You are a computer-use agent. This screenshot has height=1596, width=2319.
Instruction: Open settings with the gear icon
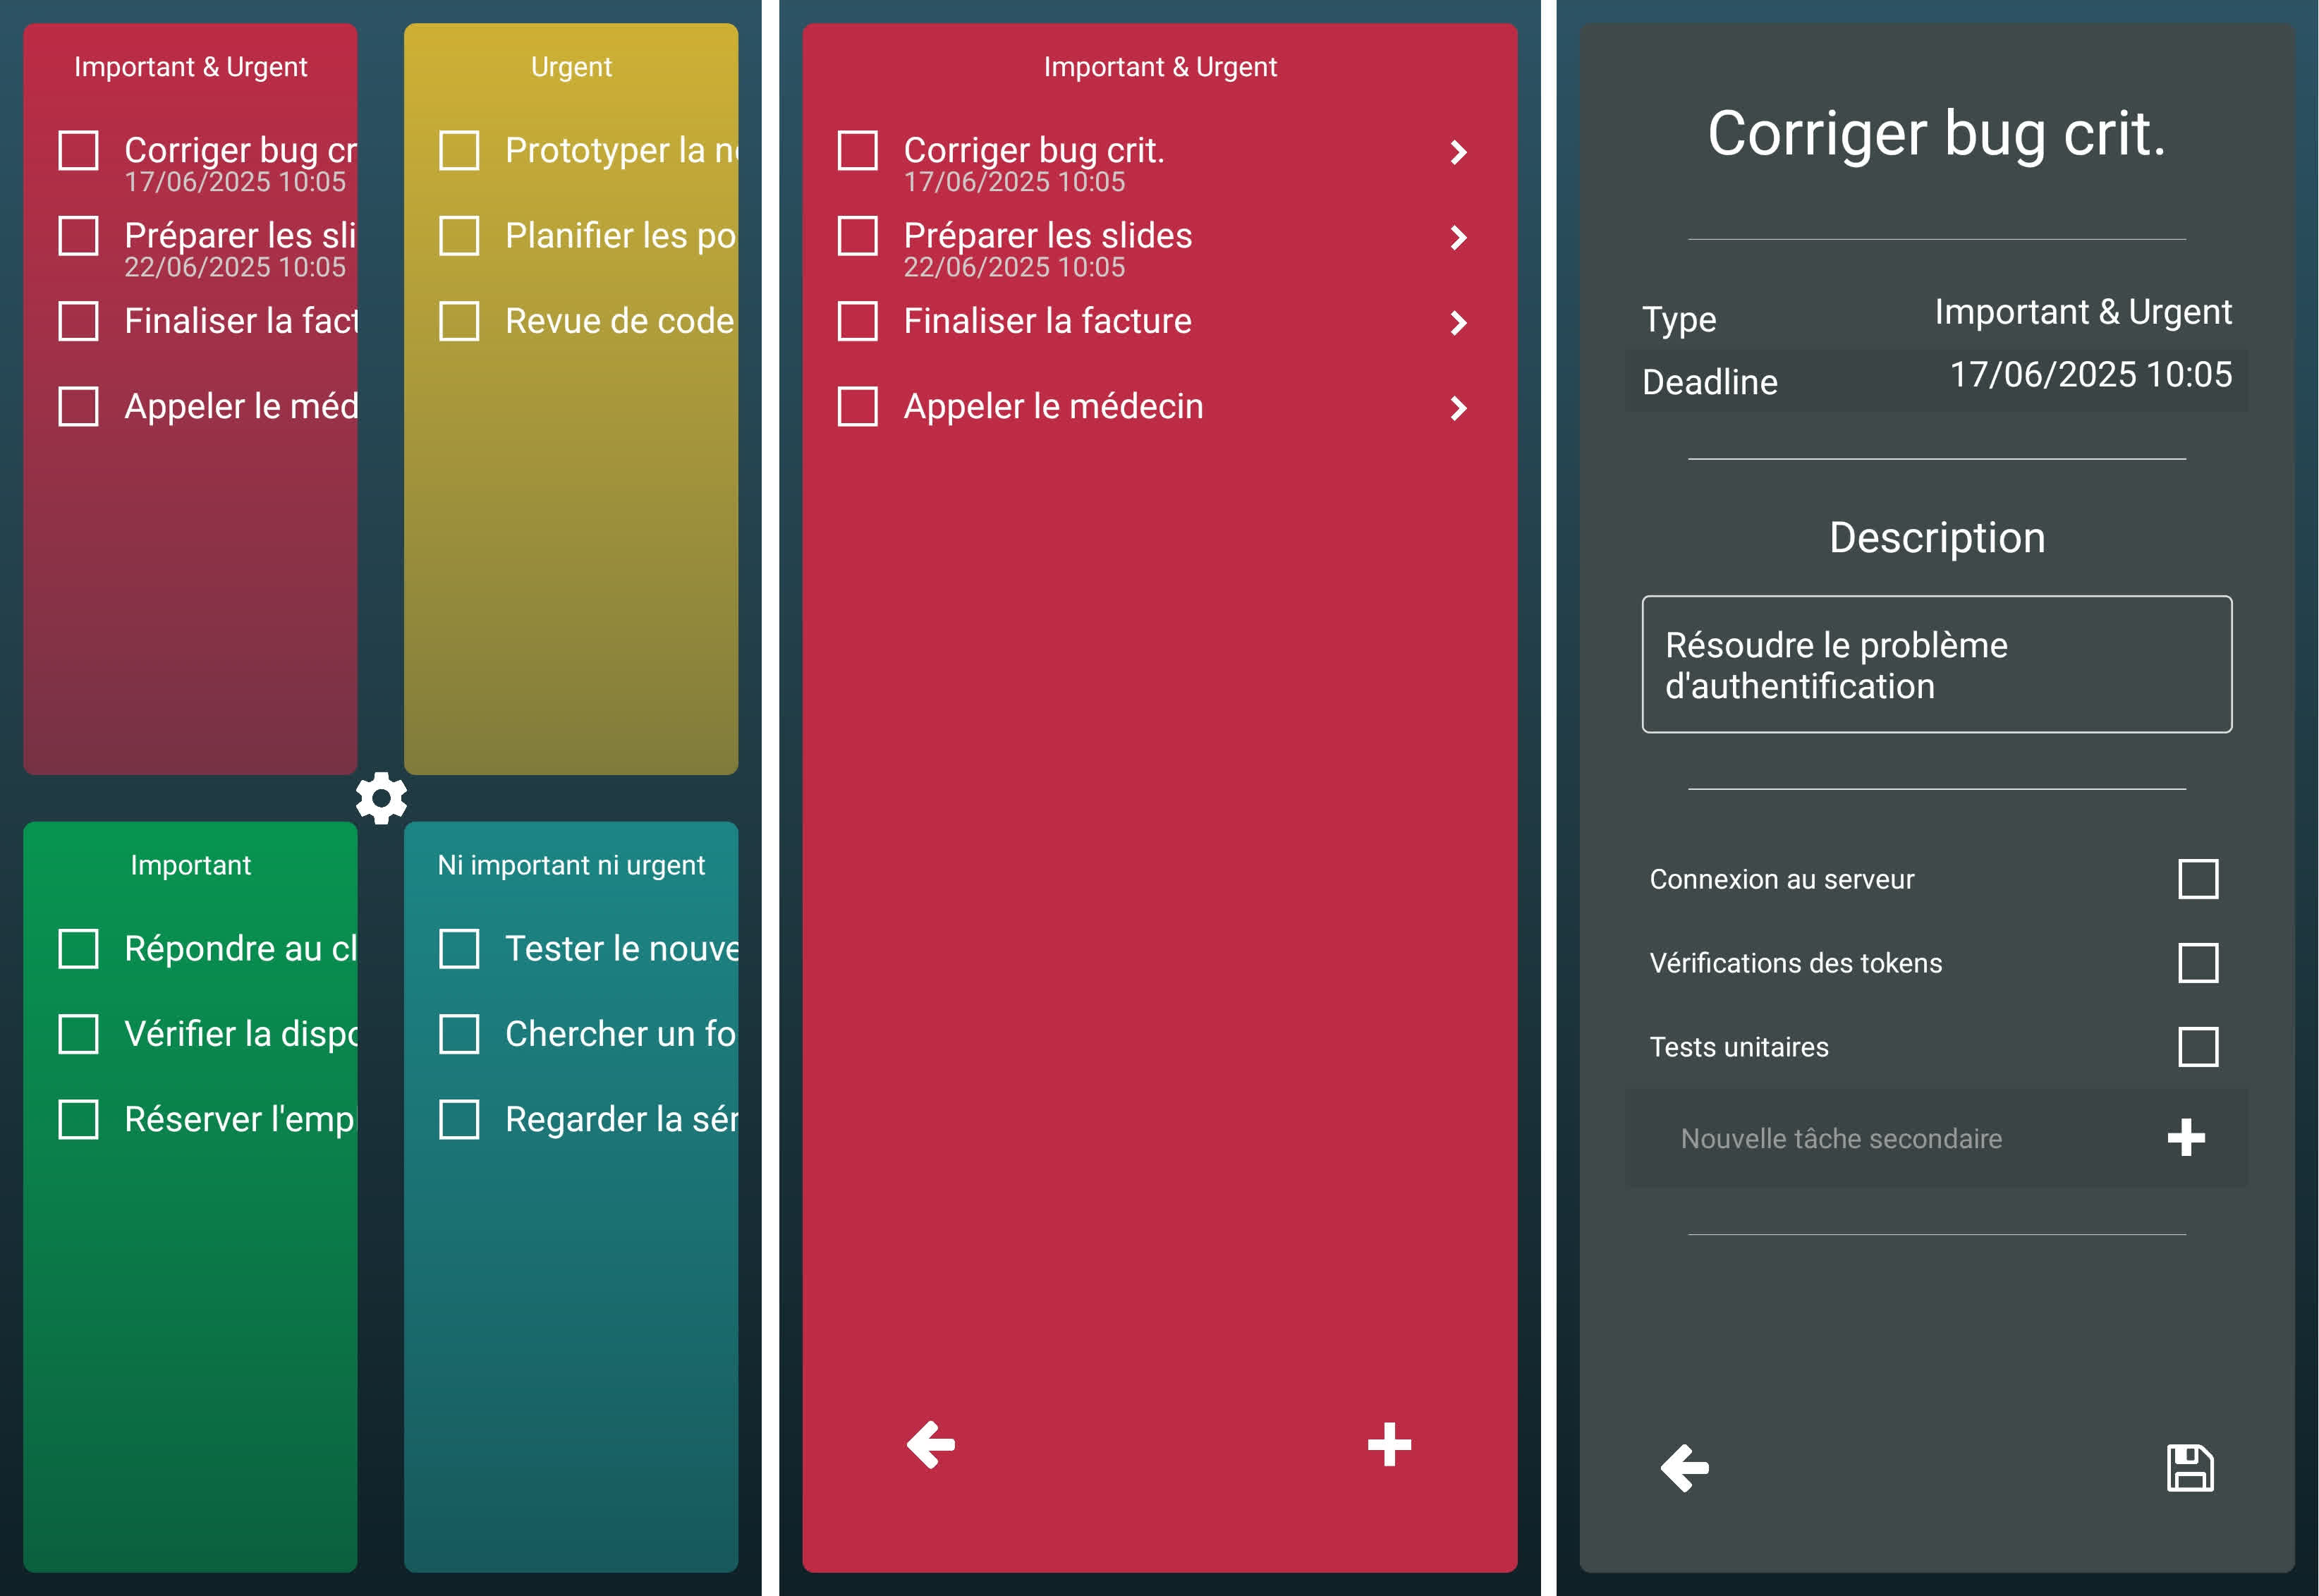coord(383,798)
